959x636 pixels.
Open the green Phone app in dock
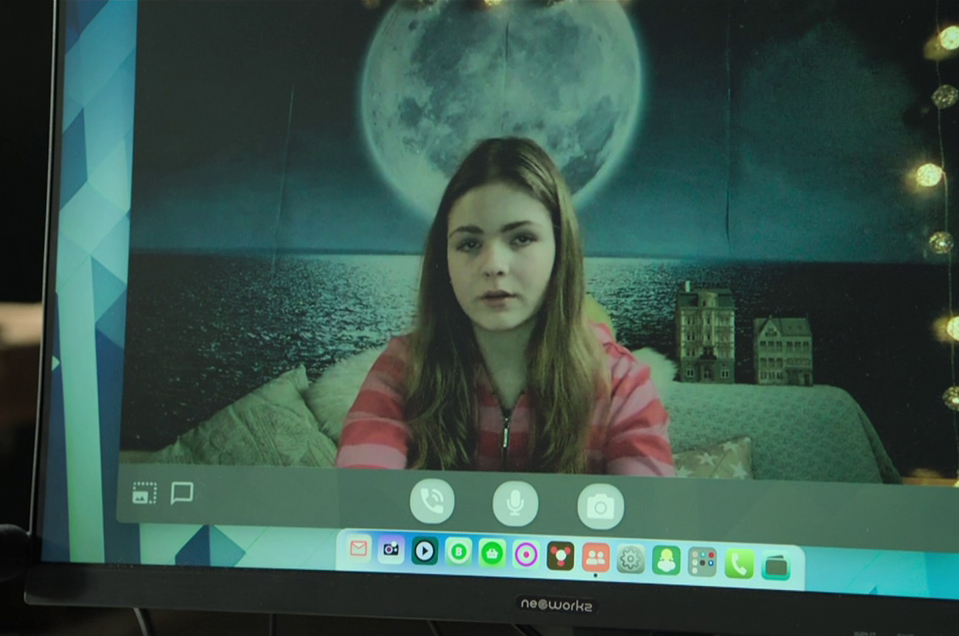(x=739, y=564)
